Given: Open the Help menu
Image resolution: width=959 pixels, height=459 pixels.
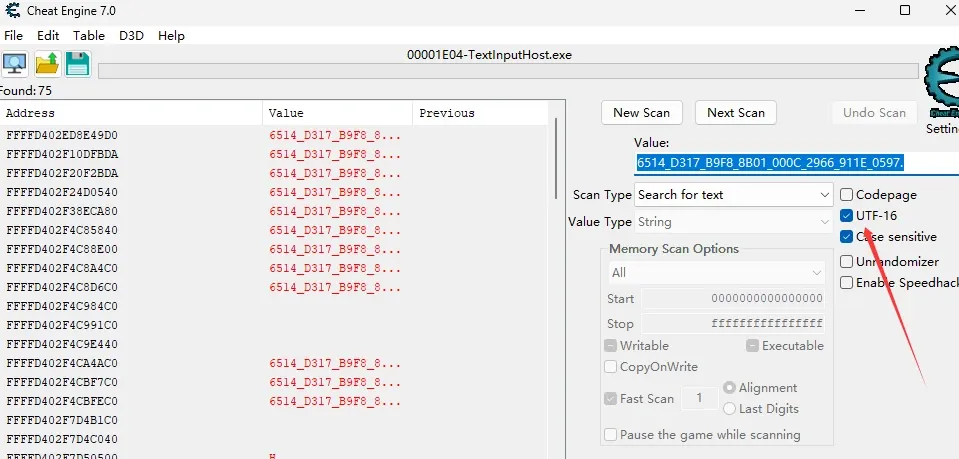Looking at the screenshot, I should tap(171, 35).
